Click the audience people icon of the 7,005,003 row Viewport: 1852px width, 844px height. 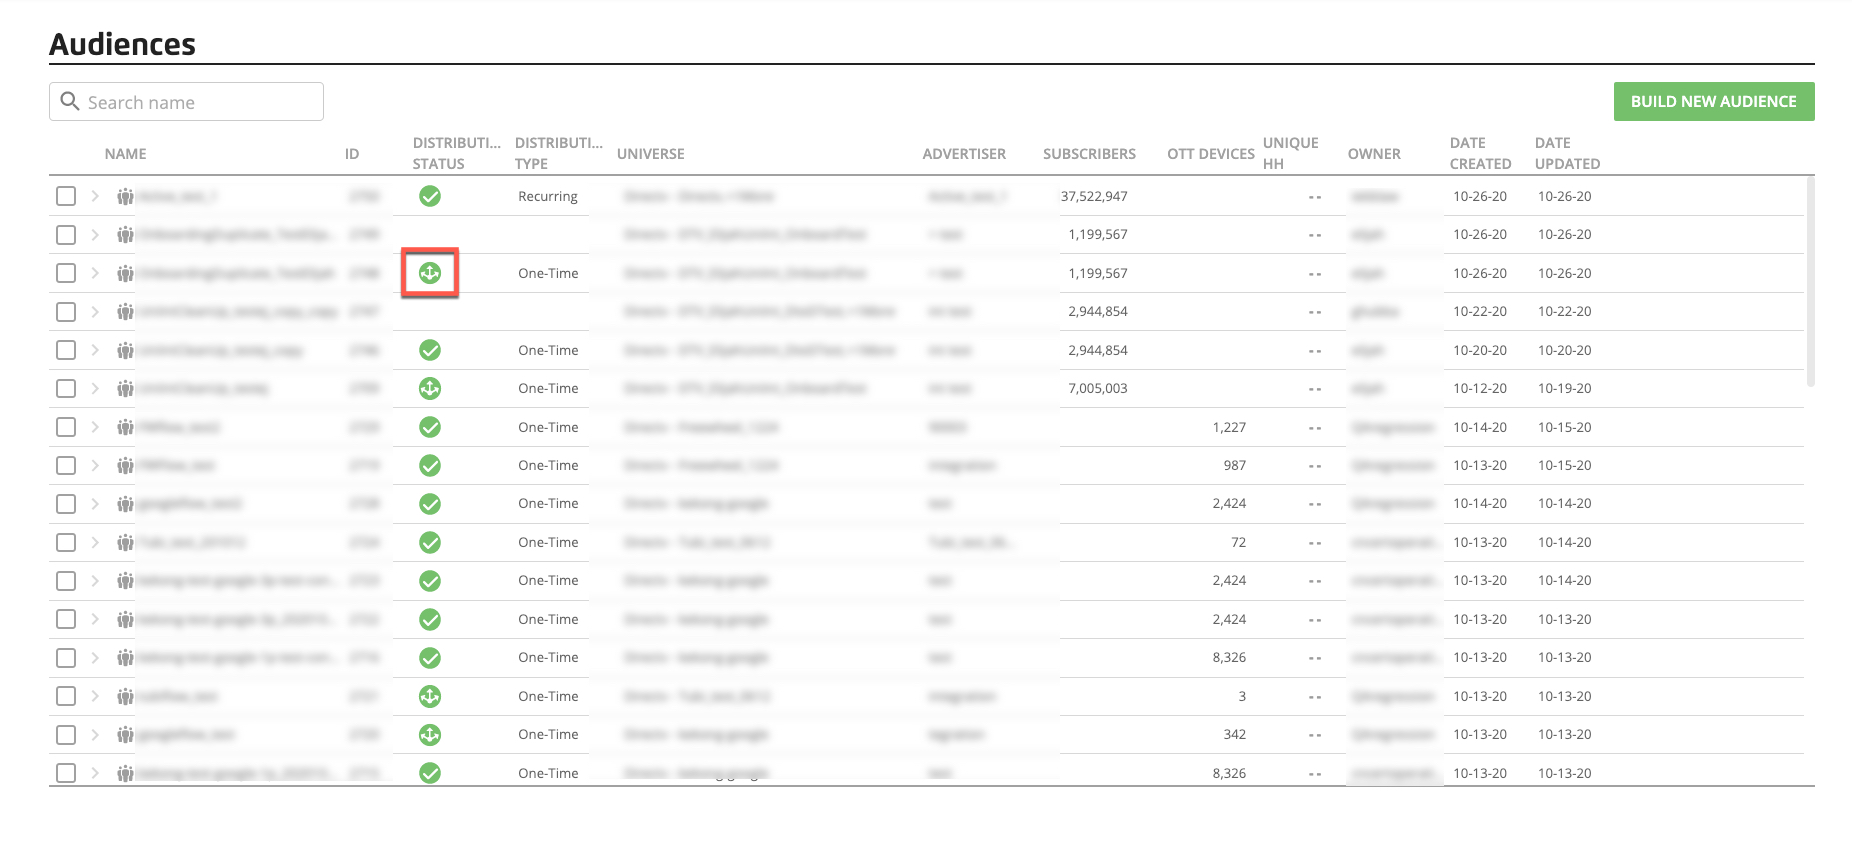(125, 389)
